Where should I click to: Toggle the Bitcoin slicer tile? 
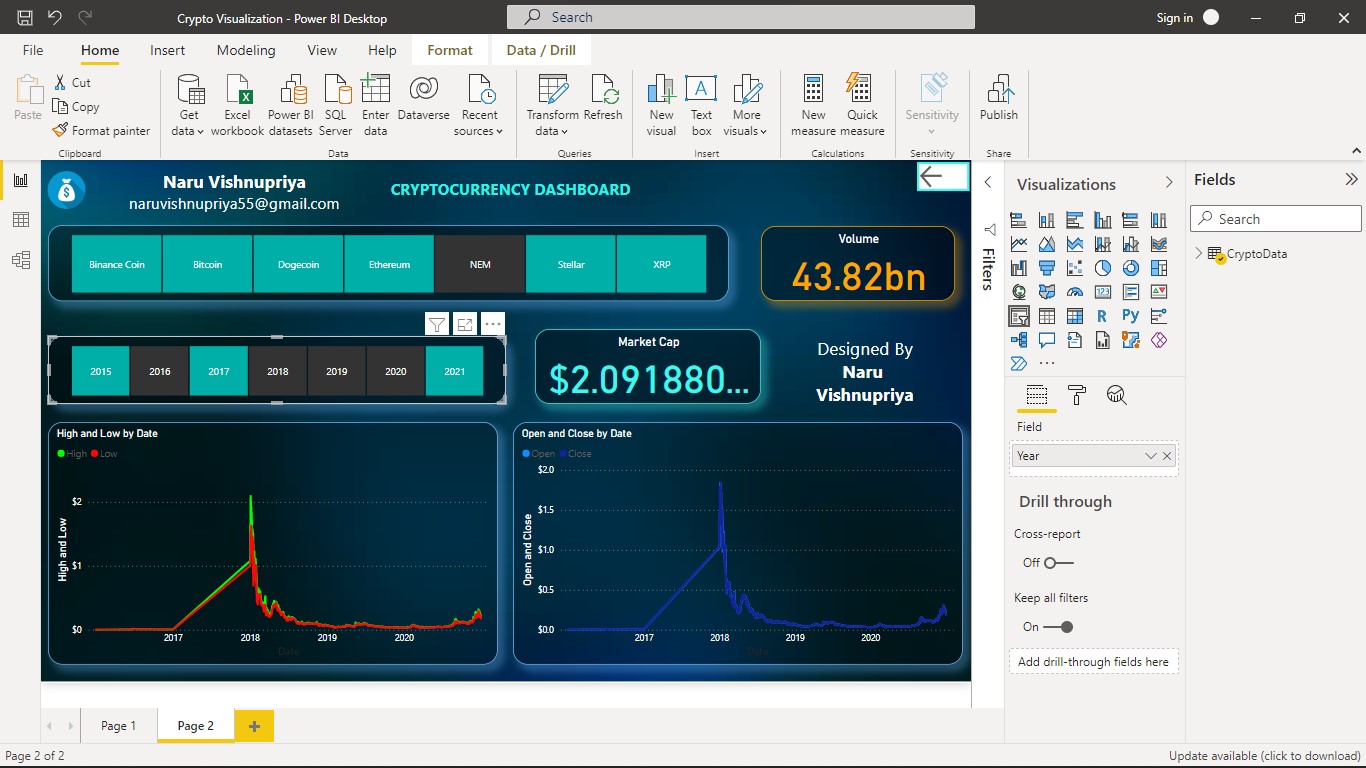click(208, 264)
